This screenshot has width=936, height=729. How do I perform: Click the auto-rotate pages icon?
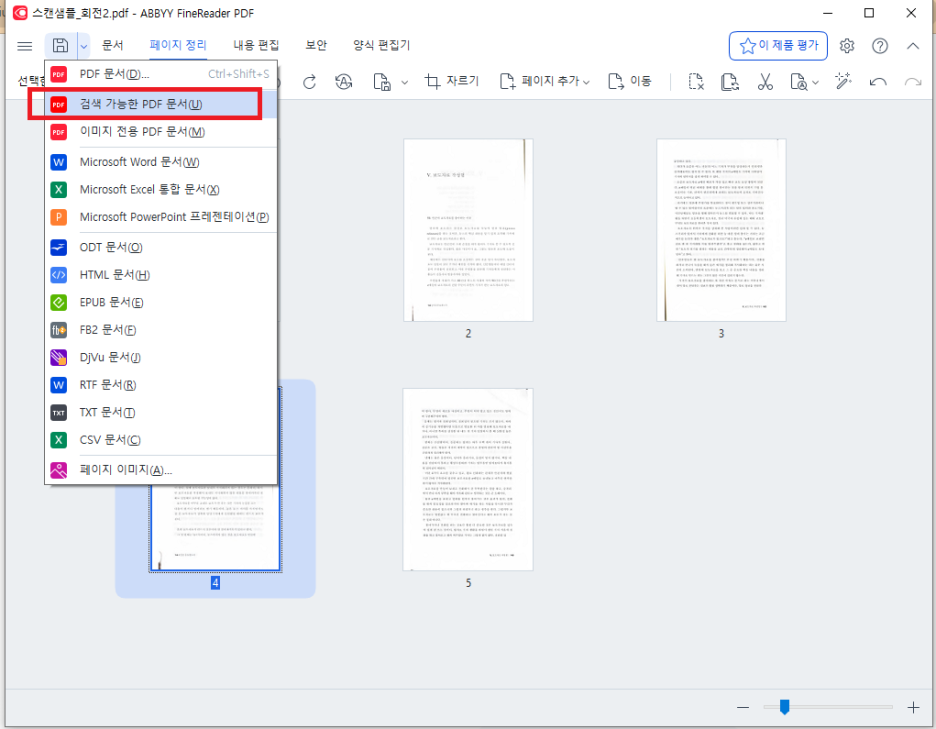point(344,82)
